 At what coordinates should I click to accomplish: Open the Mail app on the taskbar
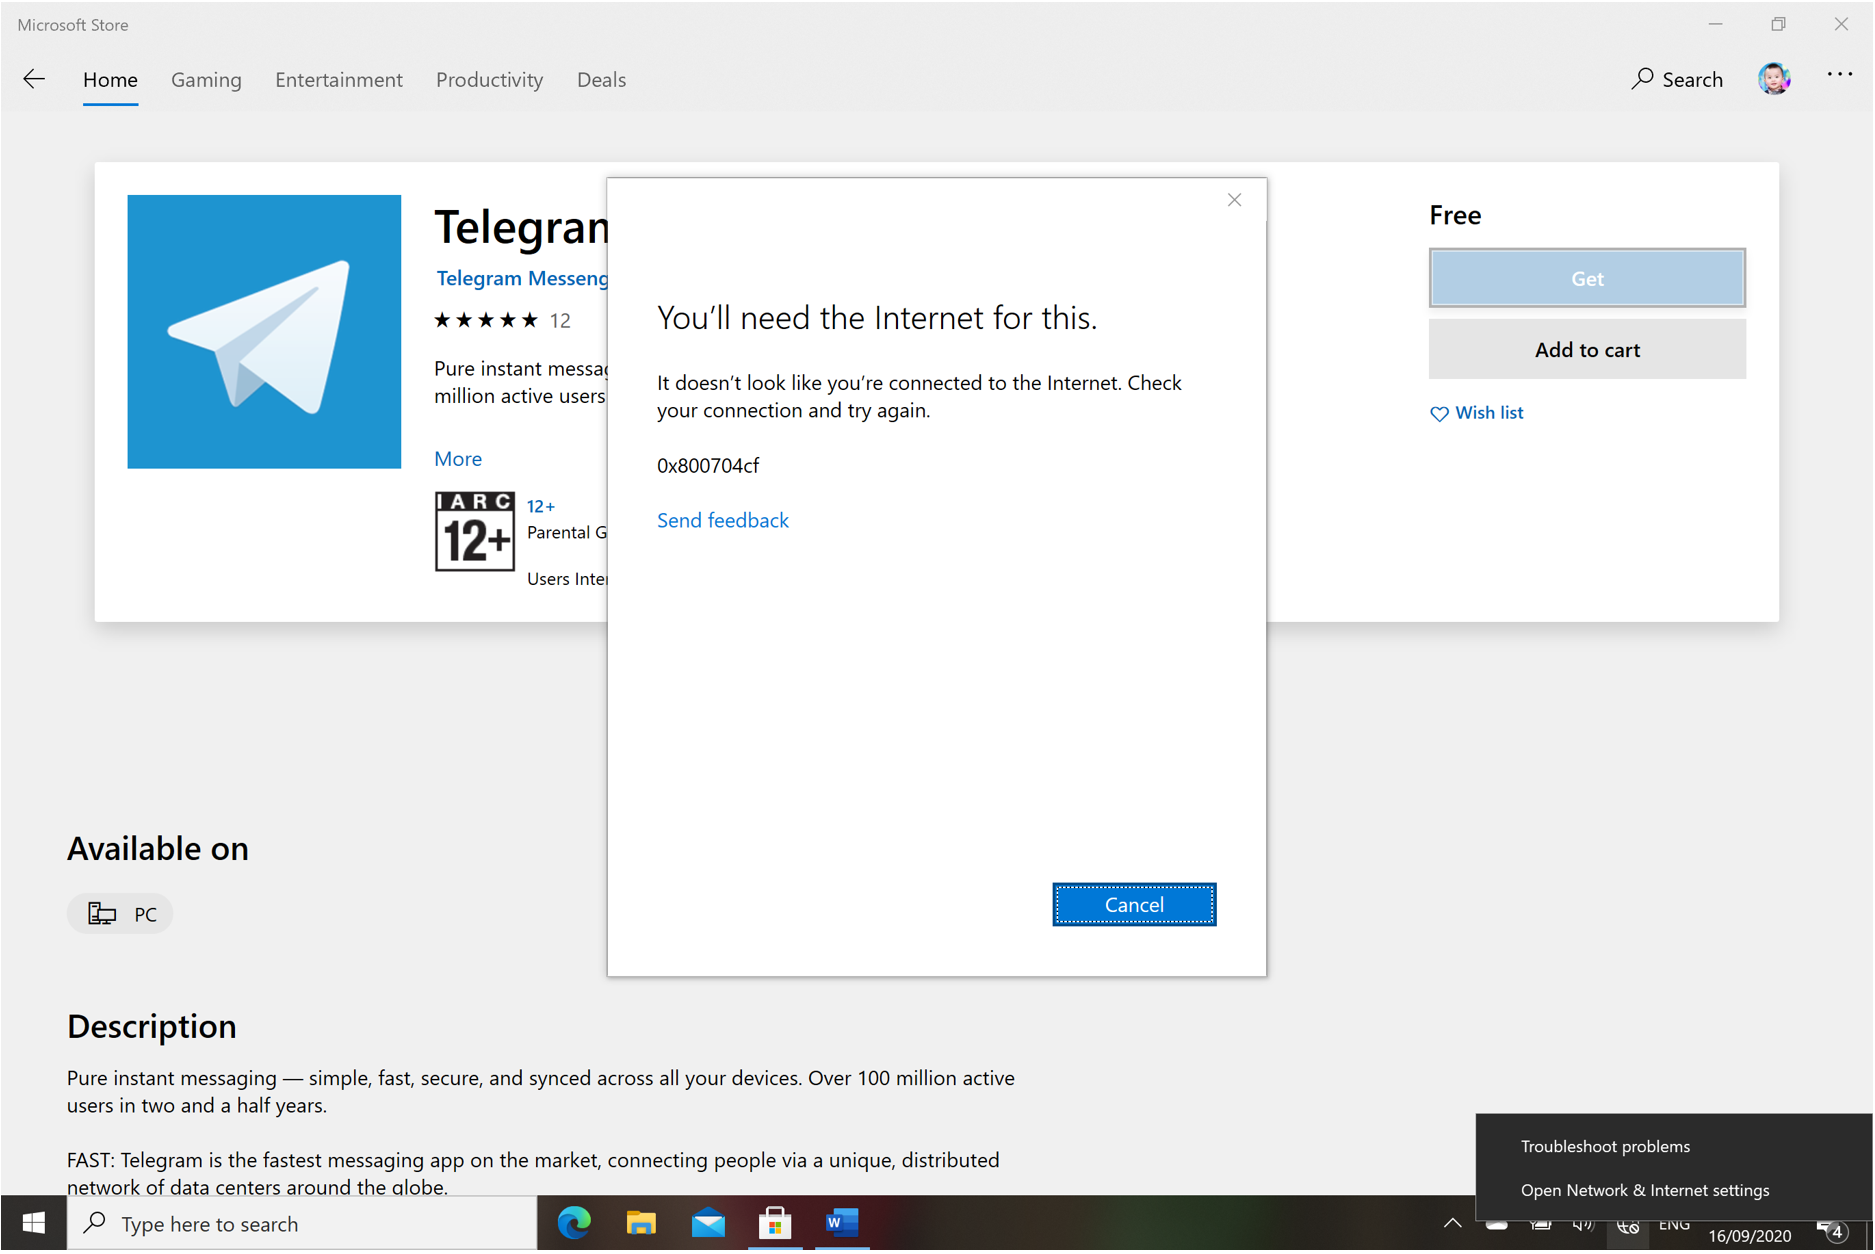pos(708,1223)
